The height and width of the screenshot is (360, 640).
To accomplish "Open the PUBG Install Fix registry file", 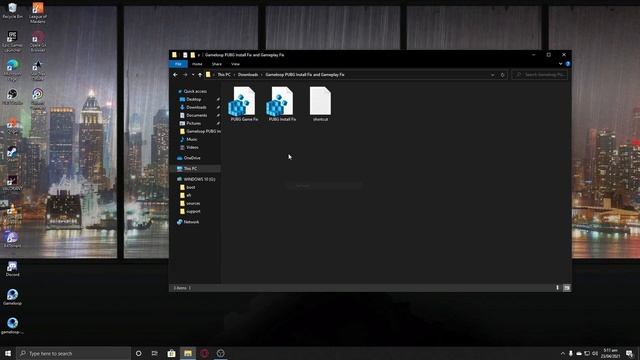I will coord(282,104).
